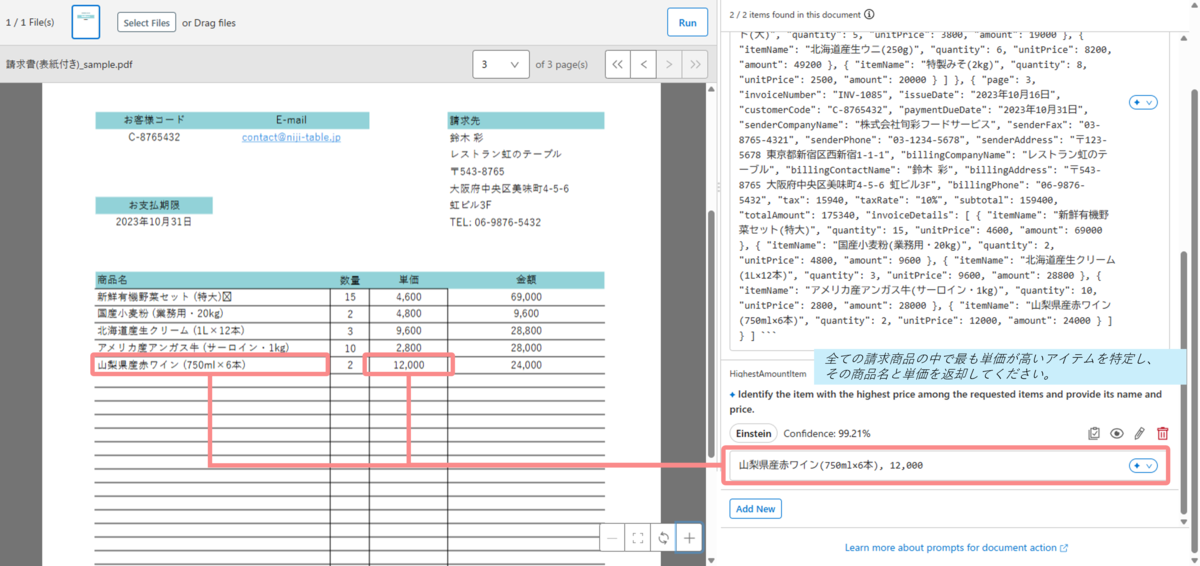Rotate the document preview
1200x566 pixels.
coord(663,538)
